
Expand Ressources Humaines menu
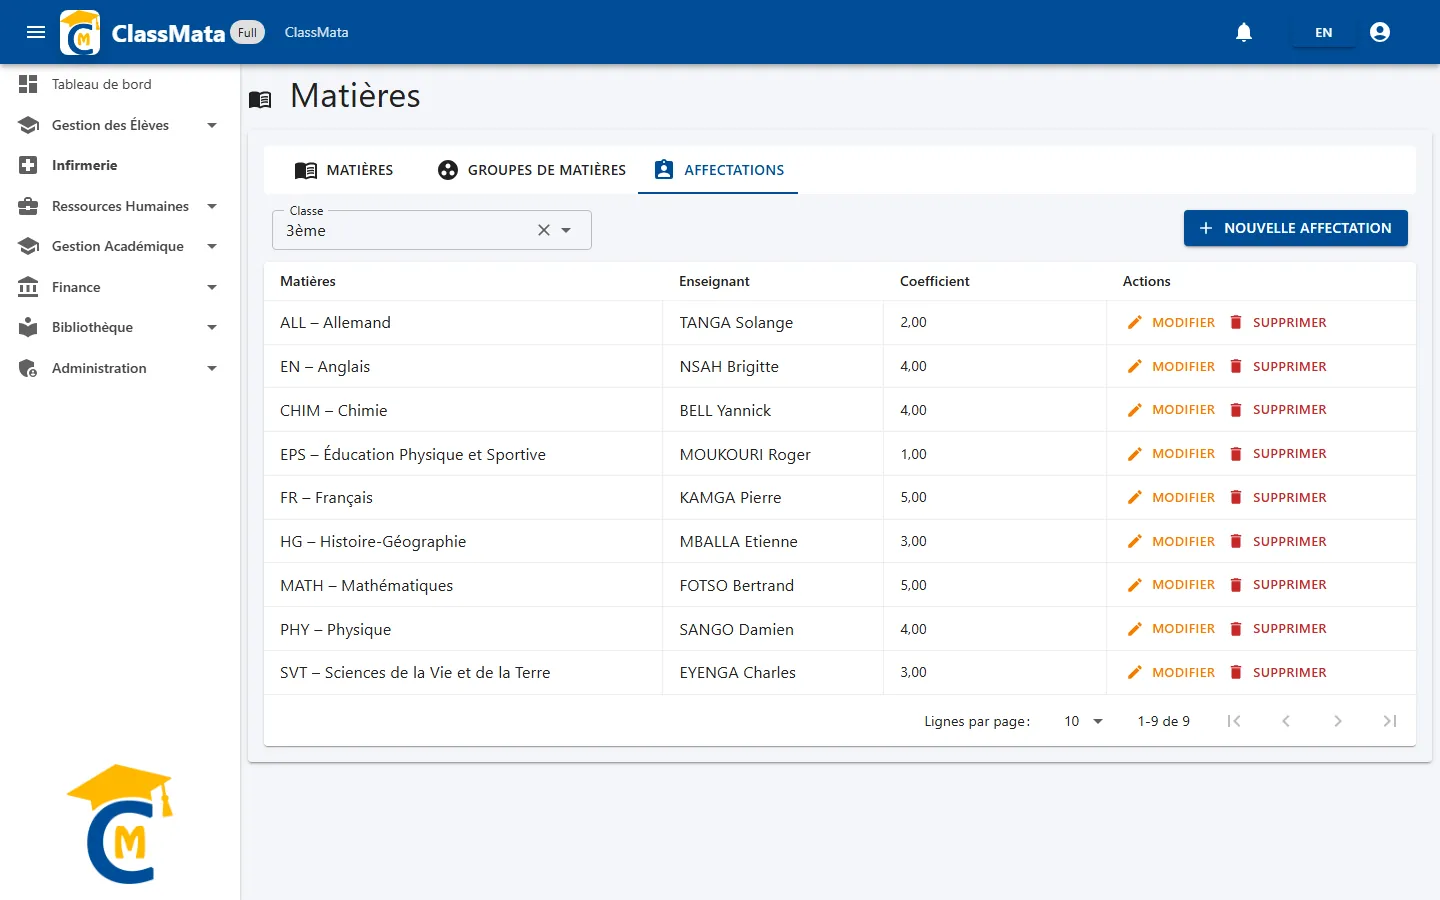click(x=120, y=206)
